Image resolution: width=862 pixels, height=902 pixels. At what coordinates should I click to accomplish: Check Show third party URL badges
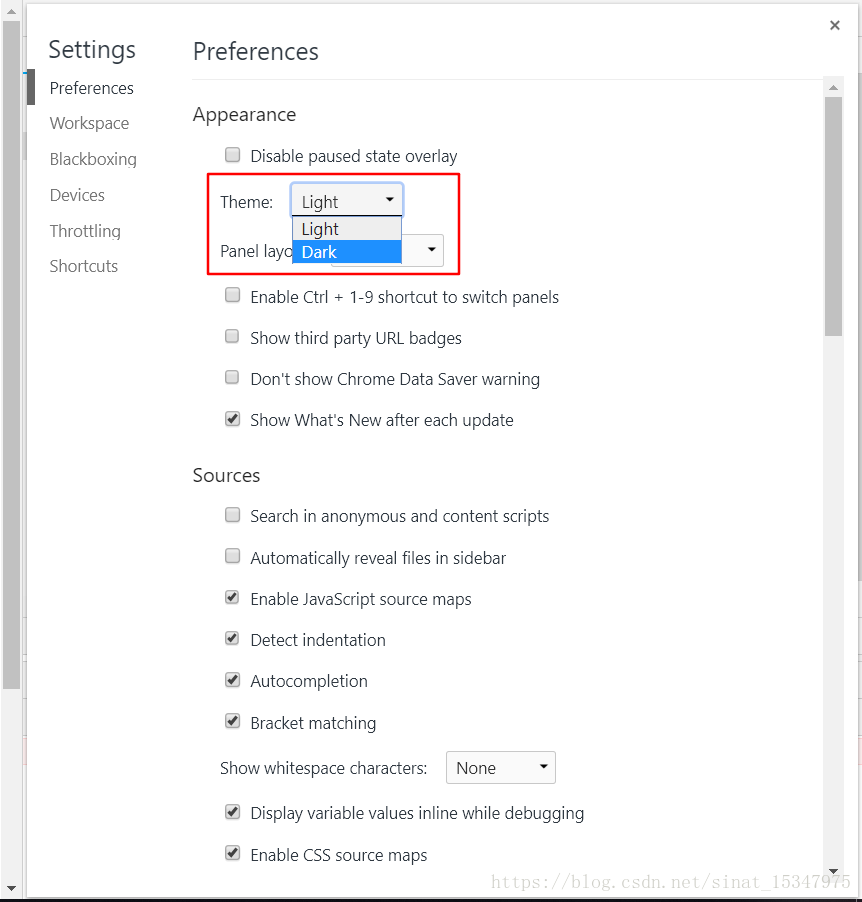233,337
